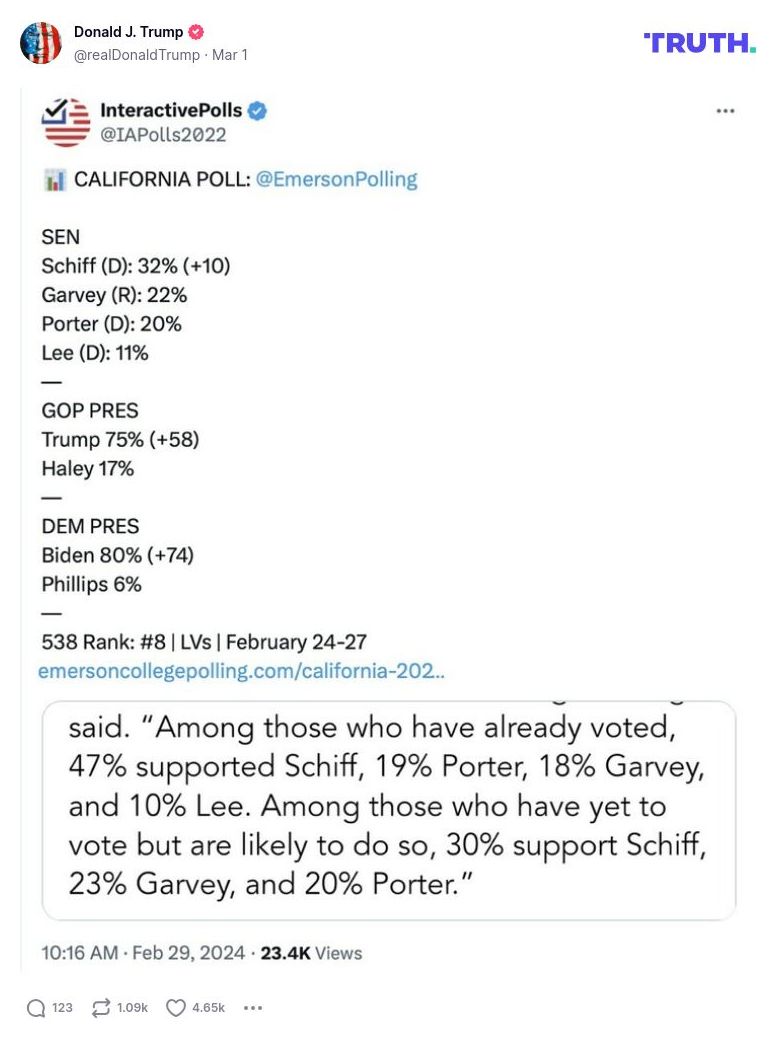This screenshot has width=777, height=1039.
Task: Click the 10:16 AM Feb 29, 2024 timestamp
Action: pyautogui.click(x=143, y=953)
